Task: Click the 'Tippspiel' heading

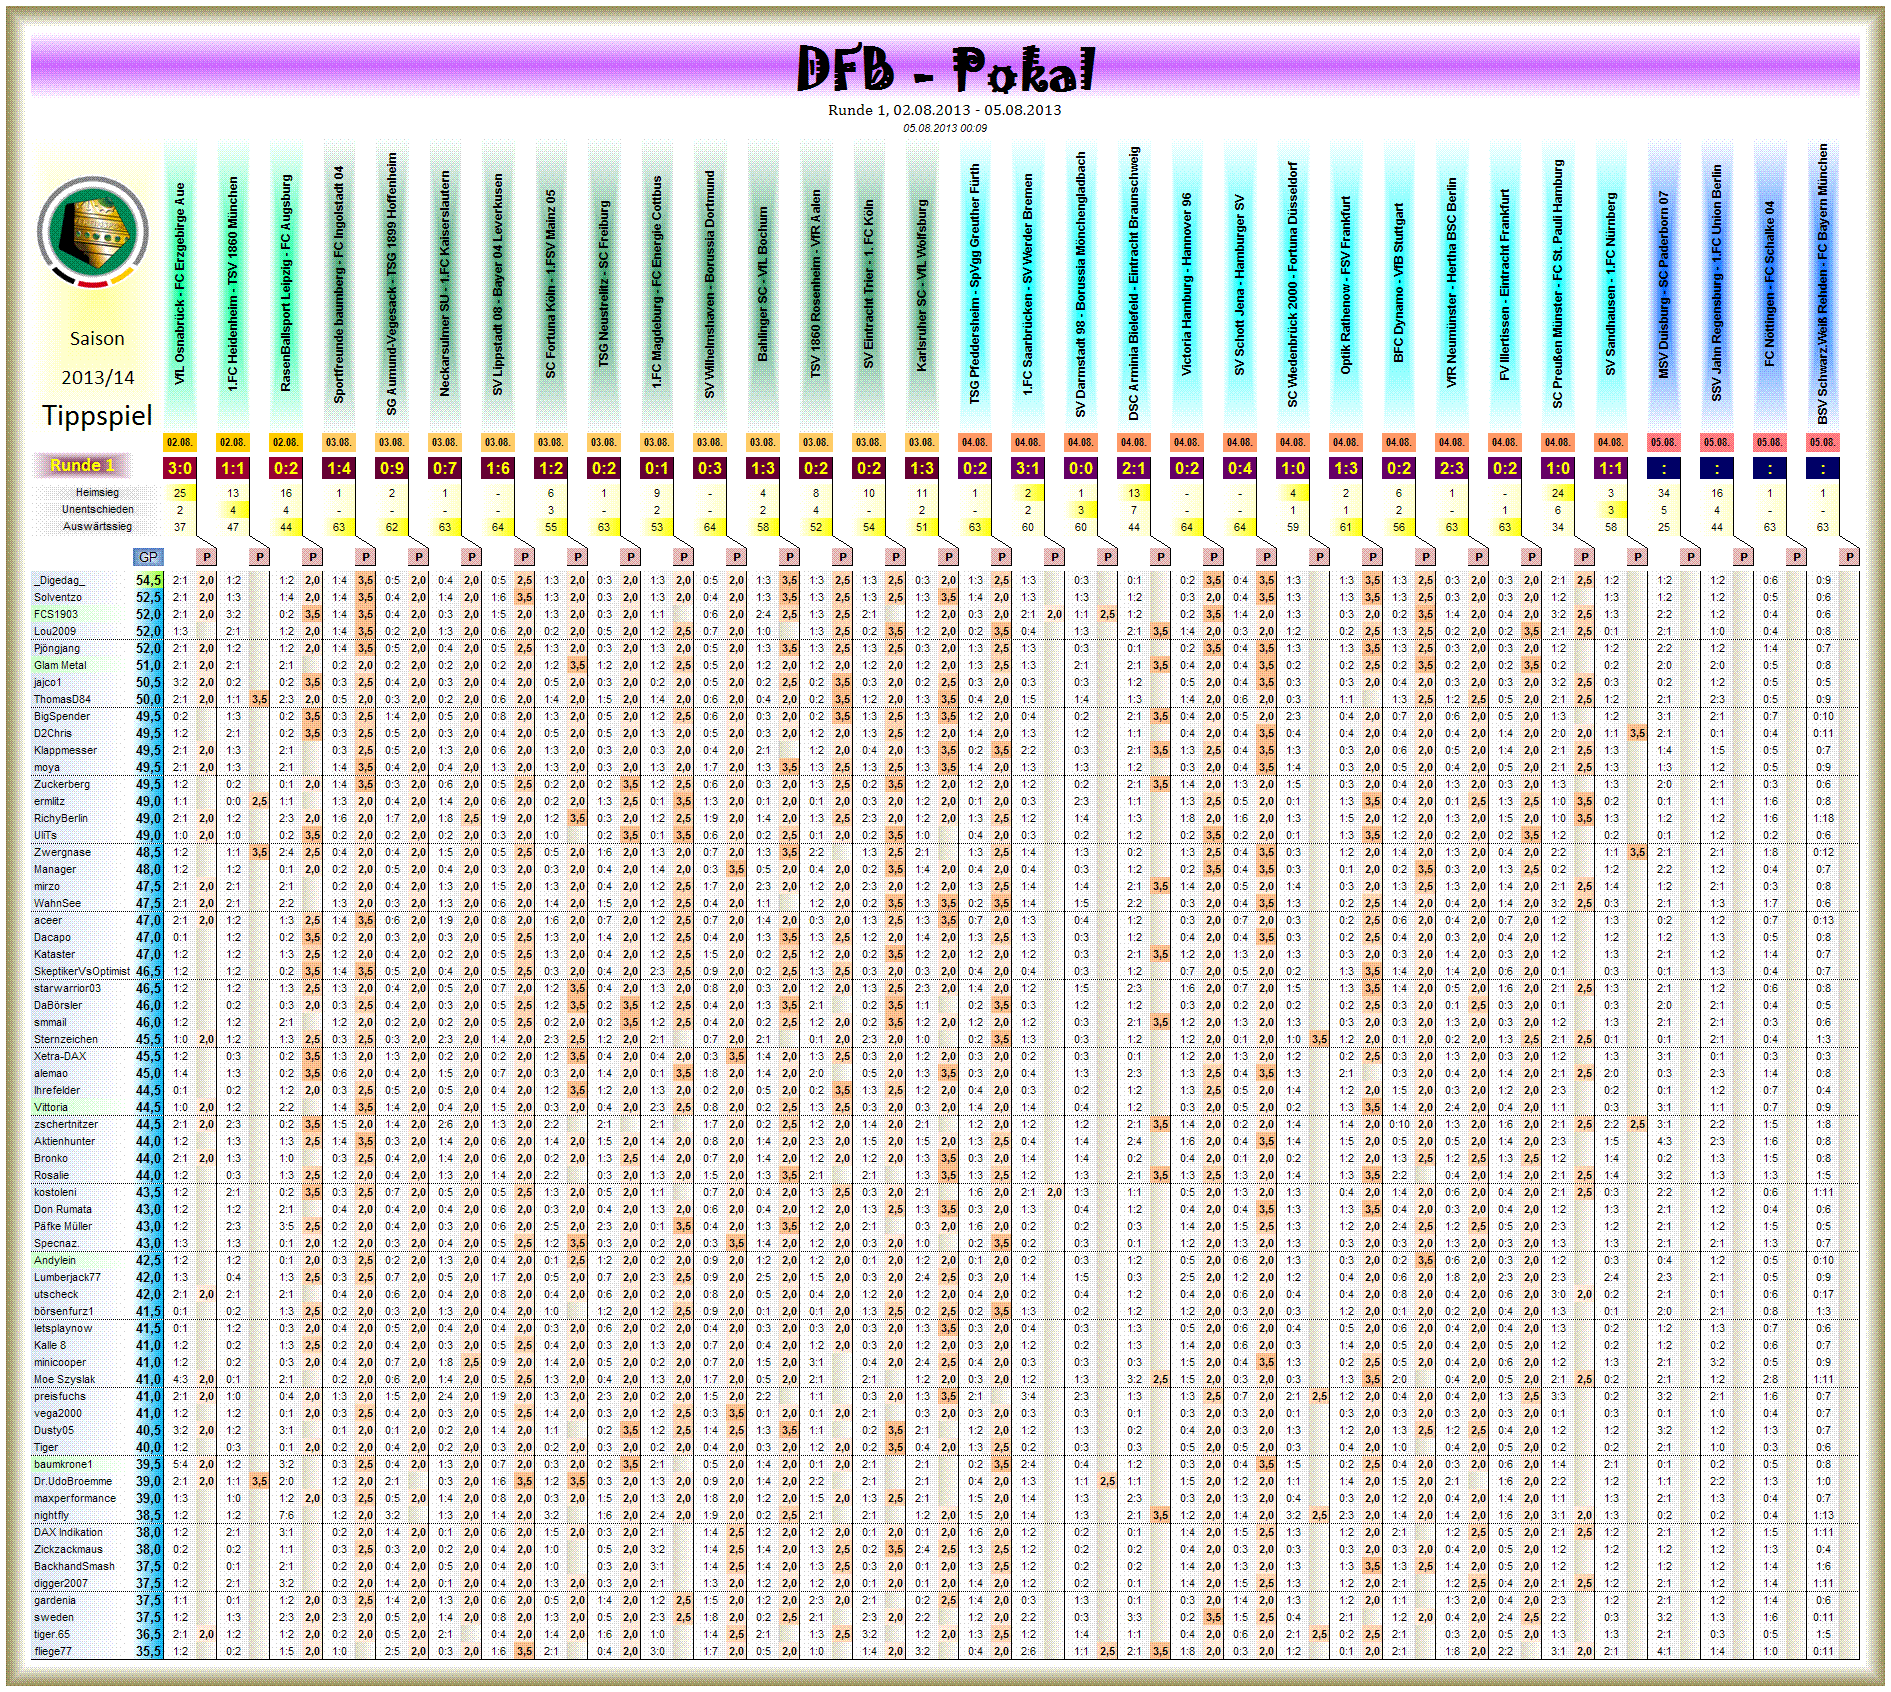Action: (97, 415)
